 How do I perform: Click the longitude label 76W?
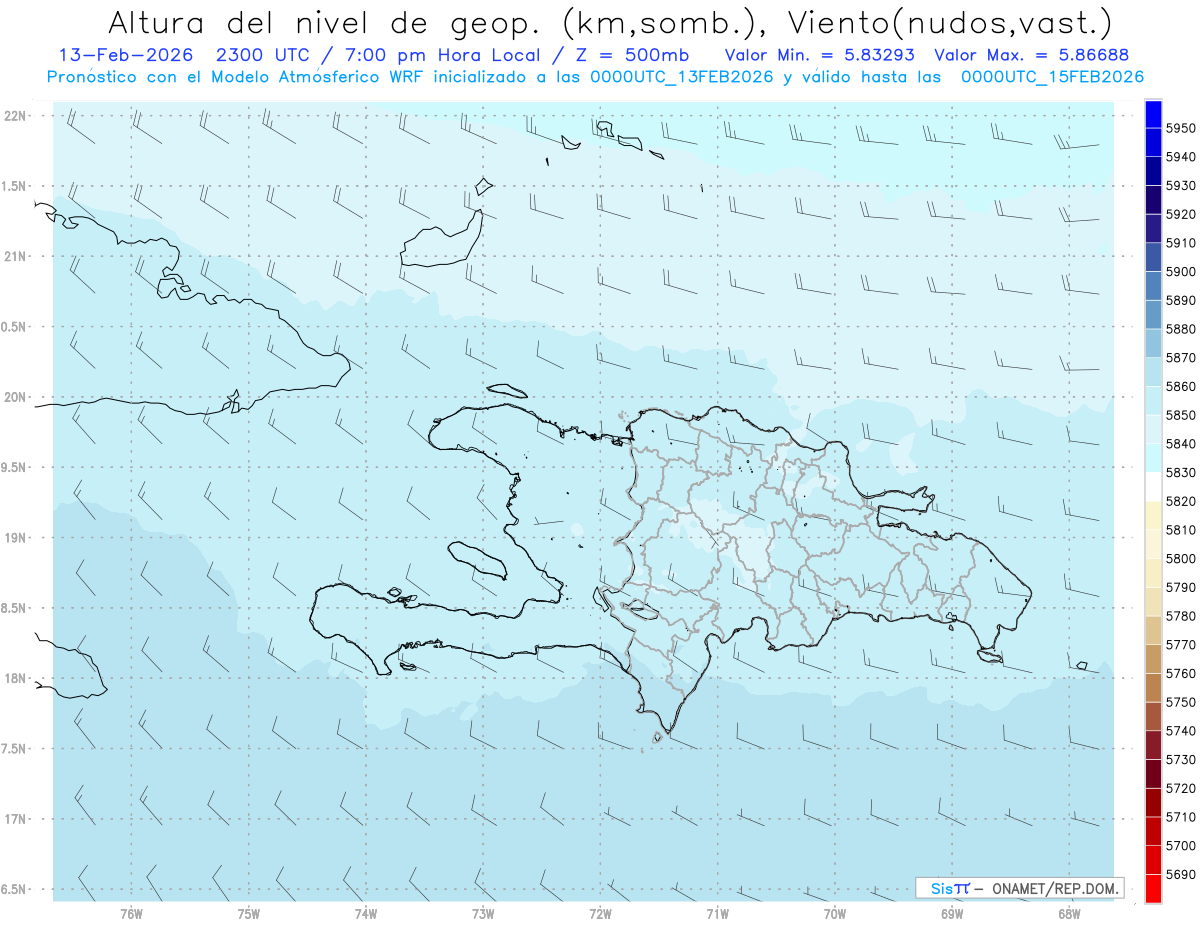(x=131, y=914)
